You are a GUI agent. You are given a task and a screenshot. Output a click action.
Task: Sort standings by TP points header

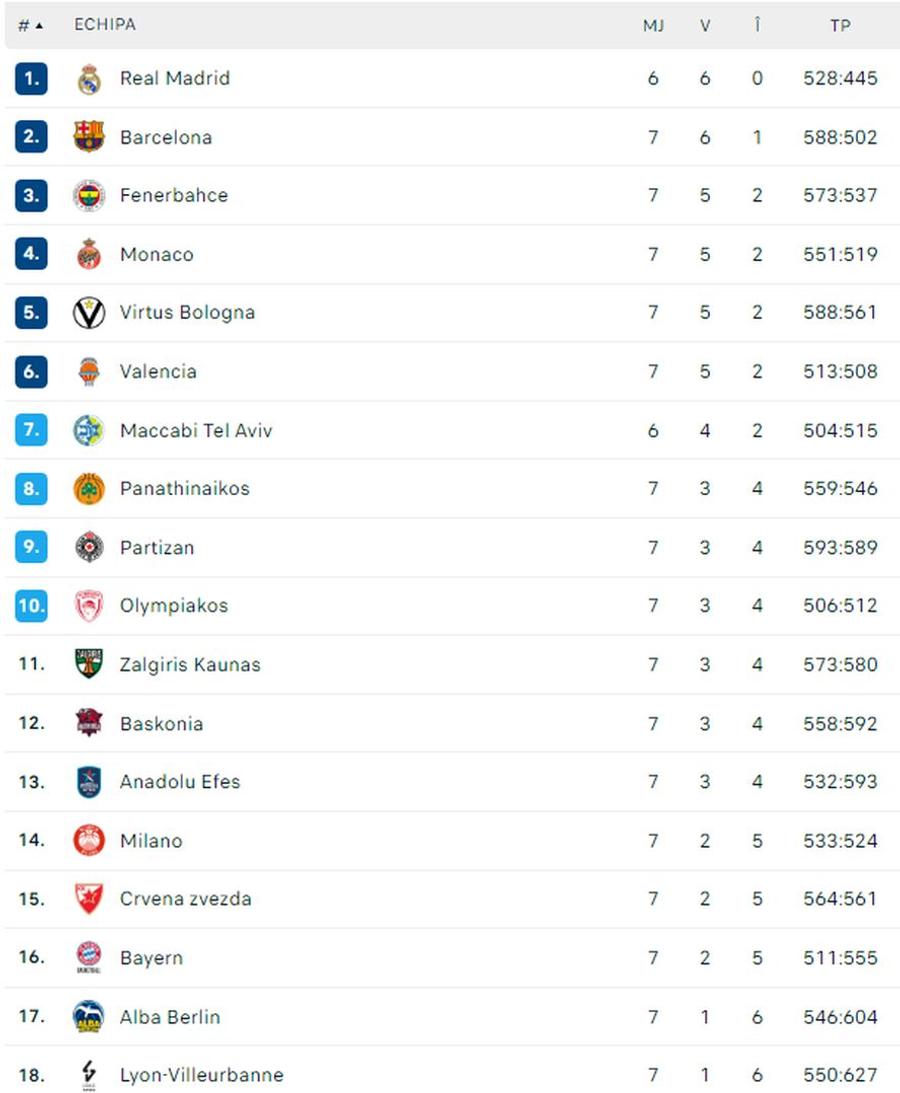coord(840,26)
